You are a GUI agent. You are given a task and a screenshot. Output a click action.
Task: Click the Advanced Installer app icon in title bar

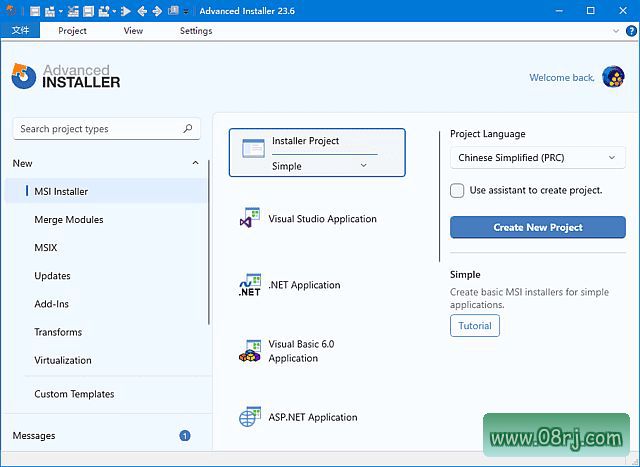pyautogui.click(x=11, y=11)
